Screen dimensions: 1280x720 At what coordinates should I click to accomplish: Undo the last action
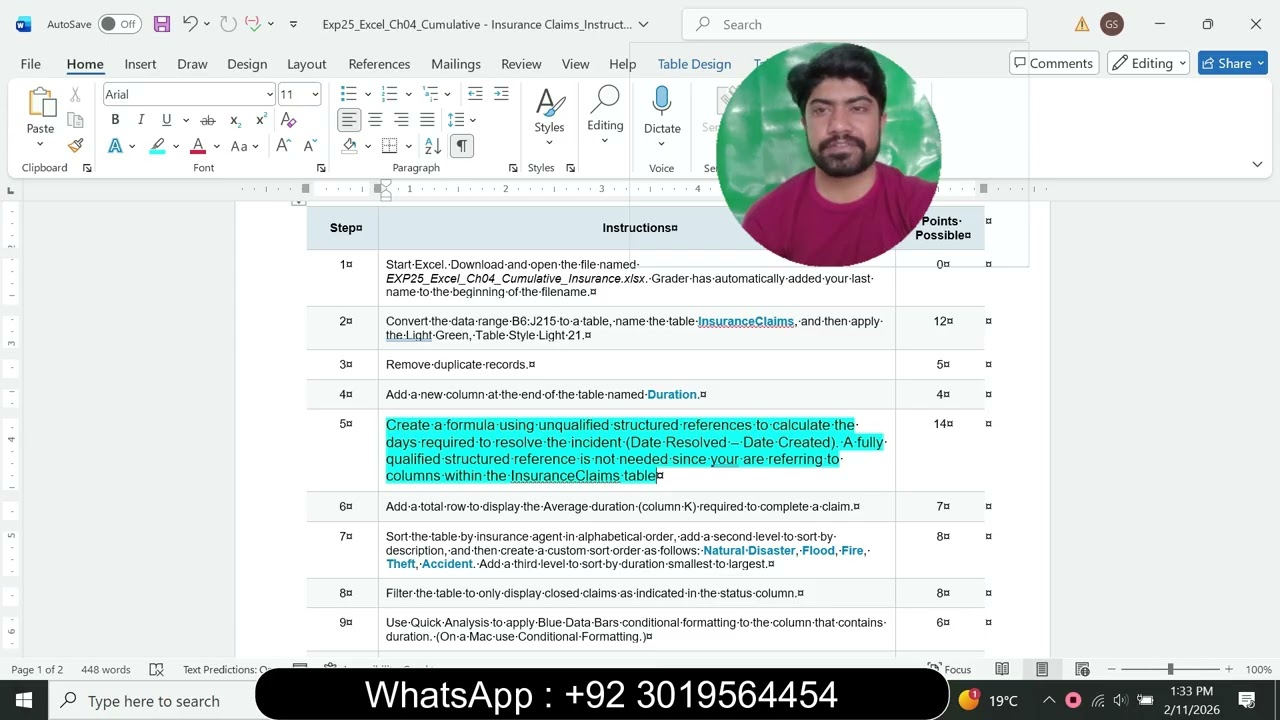[x=189, y=24]
